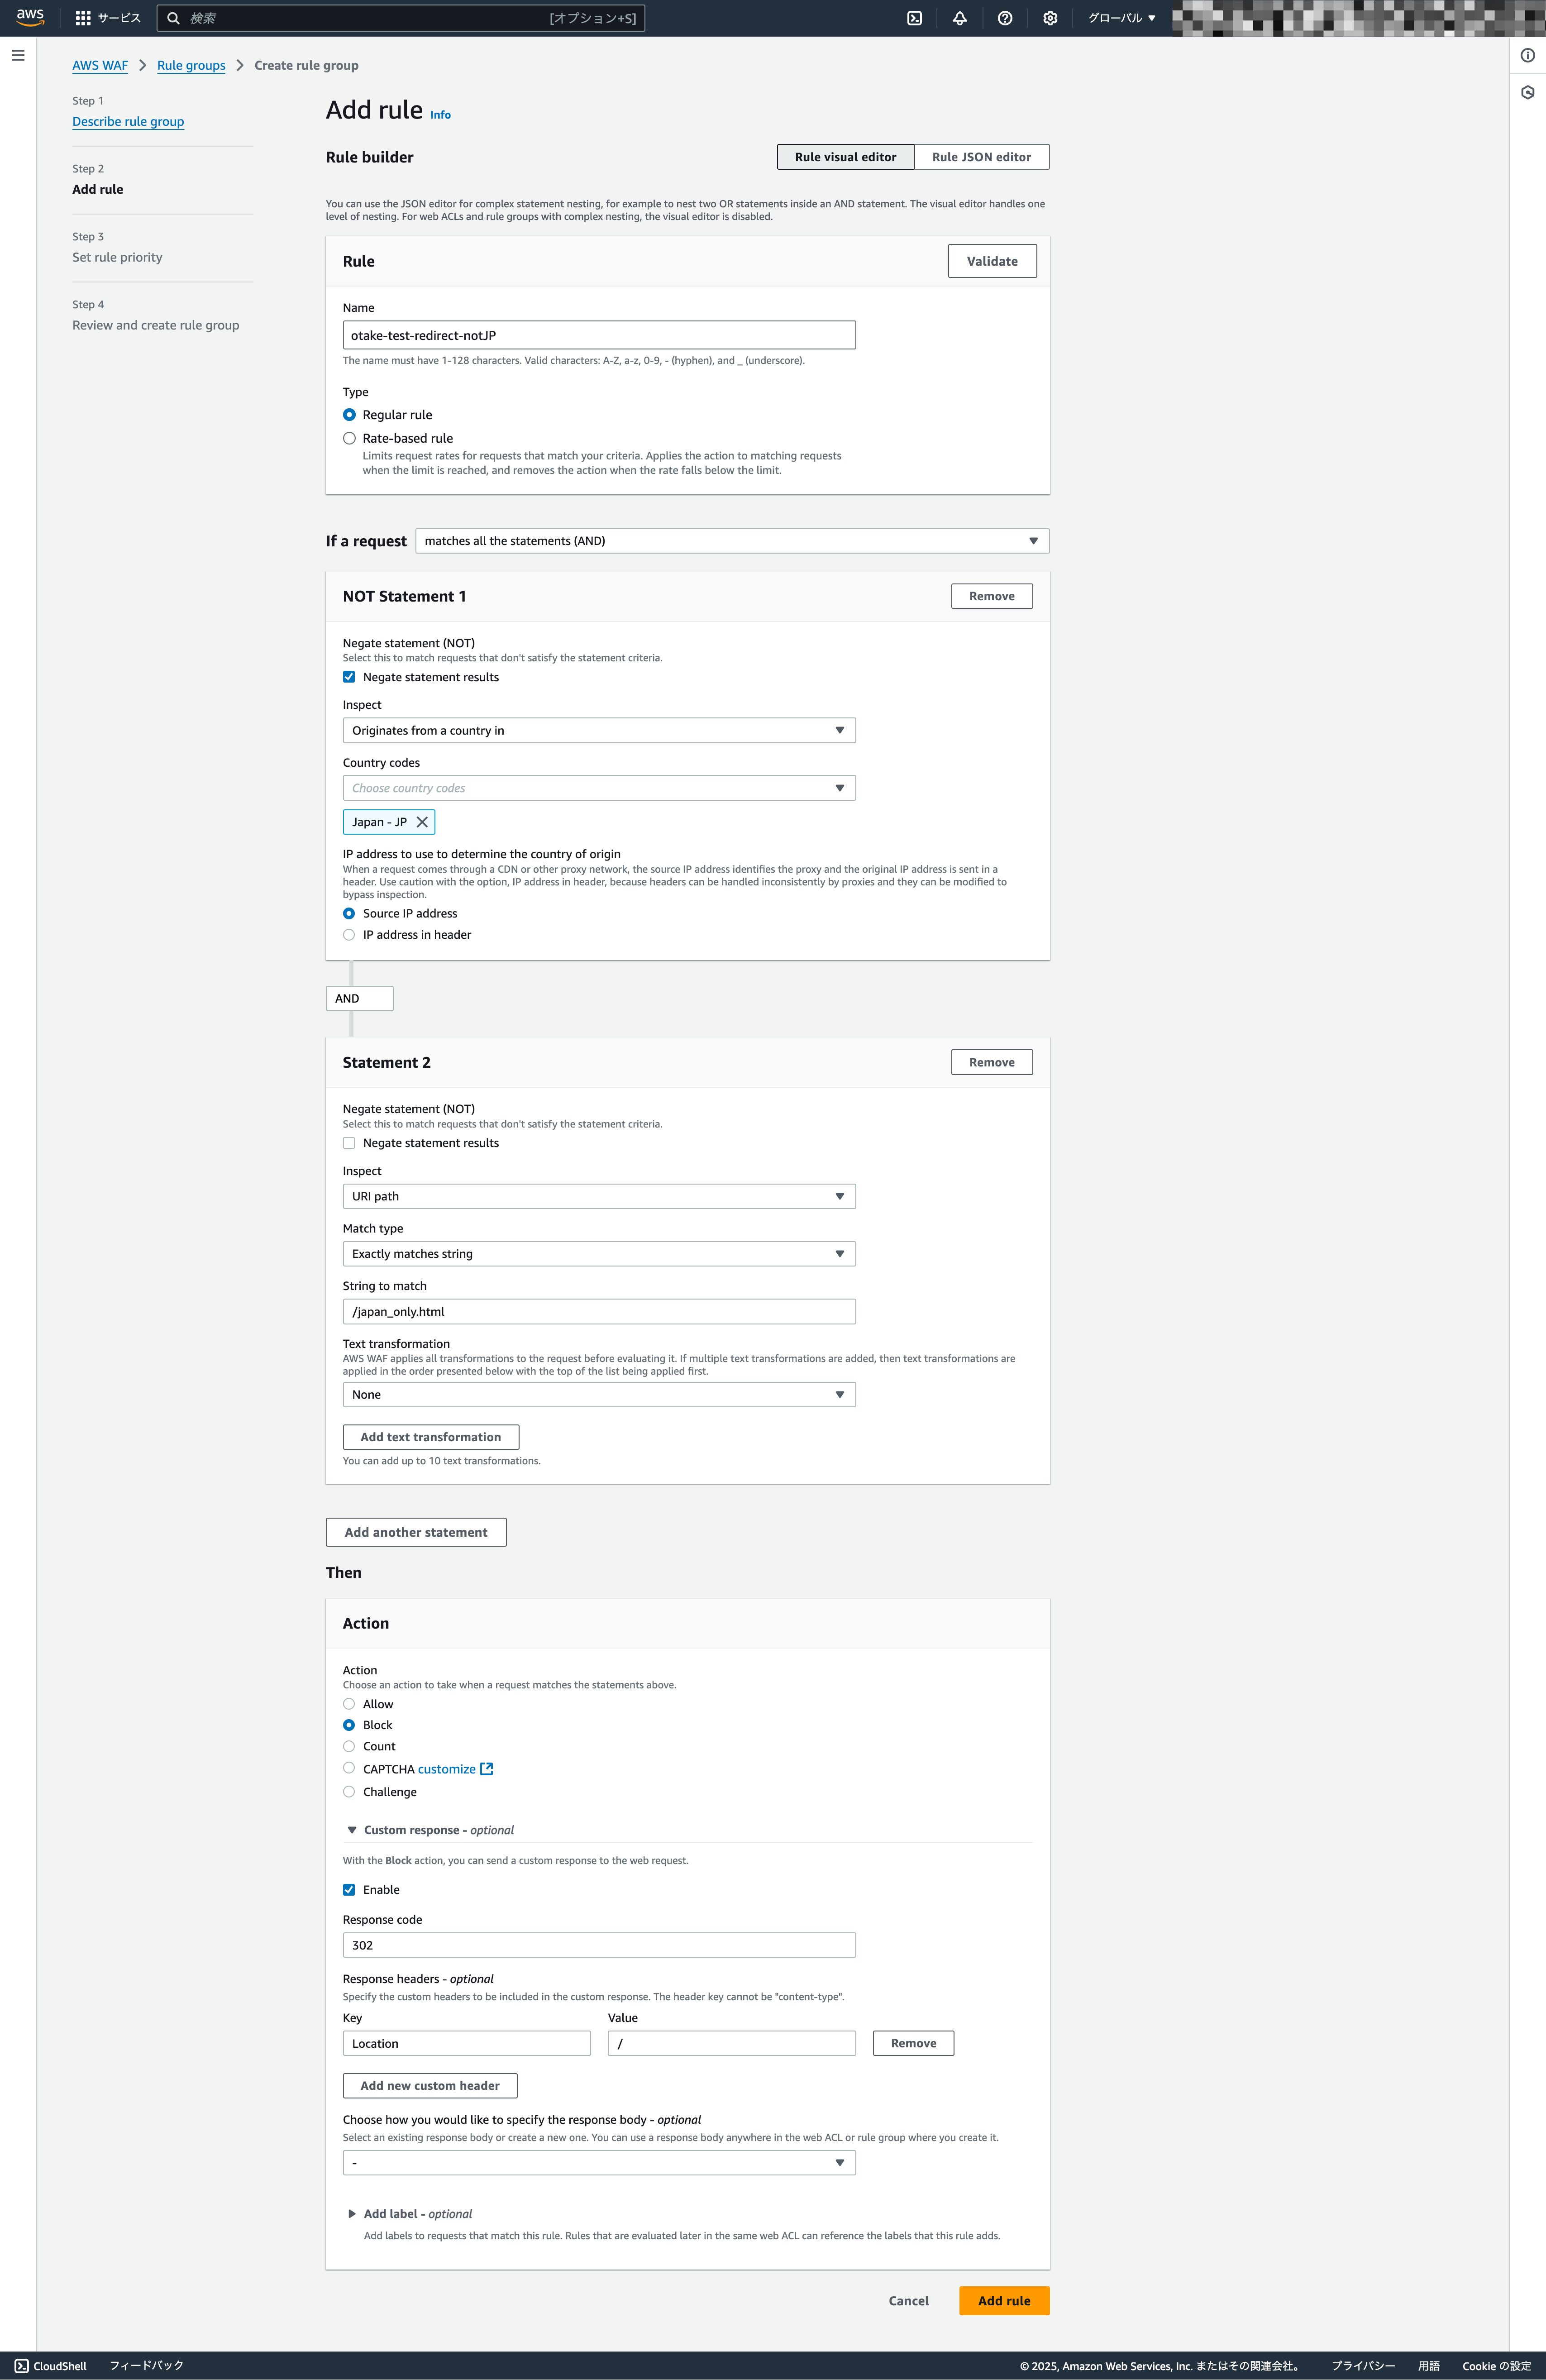Launch CloudShell from the top bar icon
The image size is (1546, 2380).
coord(914,18)
